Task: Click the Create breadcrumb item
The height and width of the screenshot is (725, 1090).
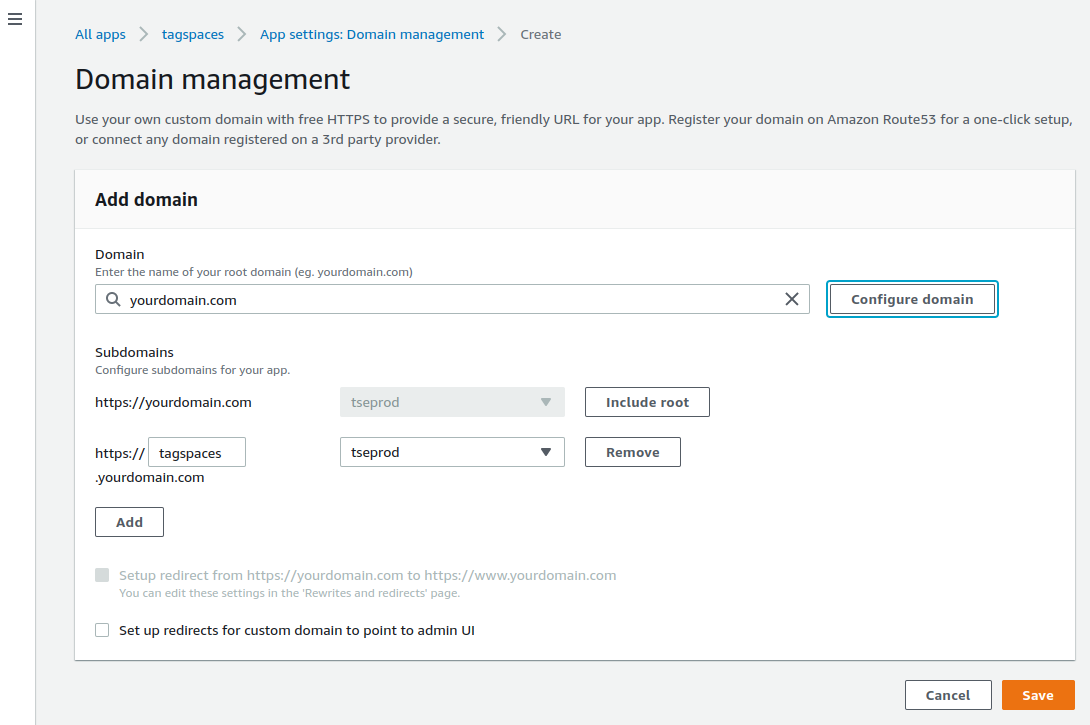Action: (541, 35)
